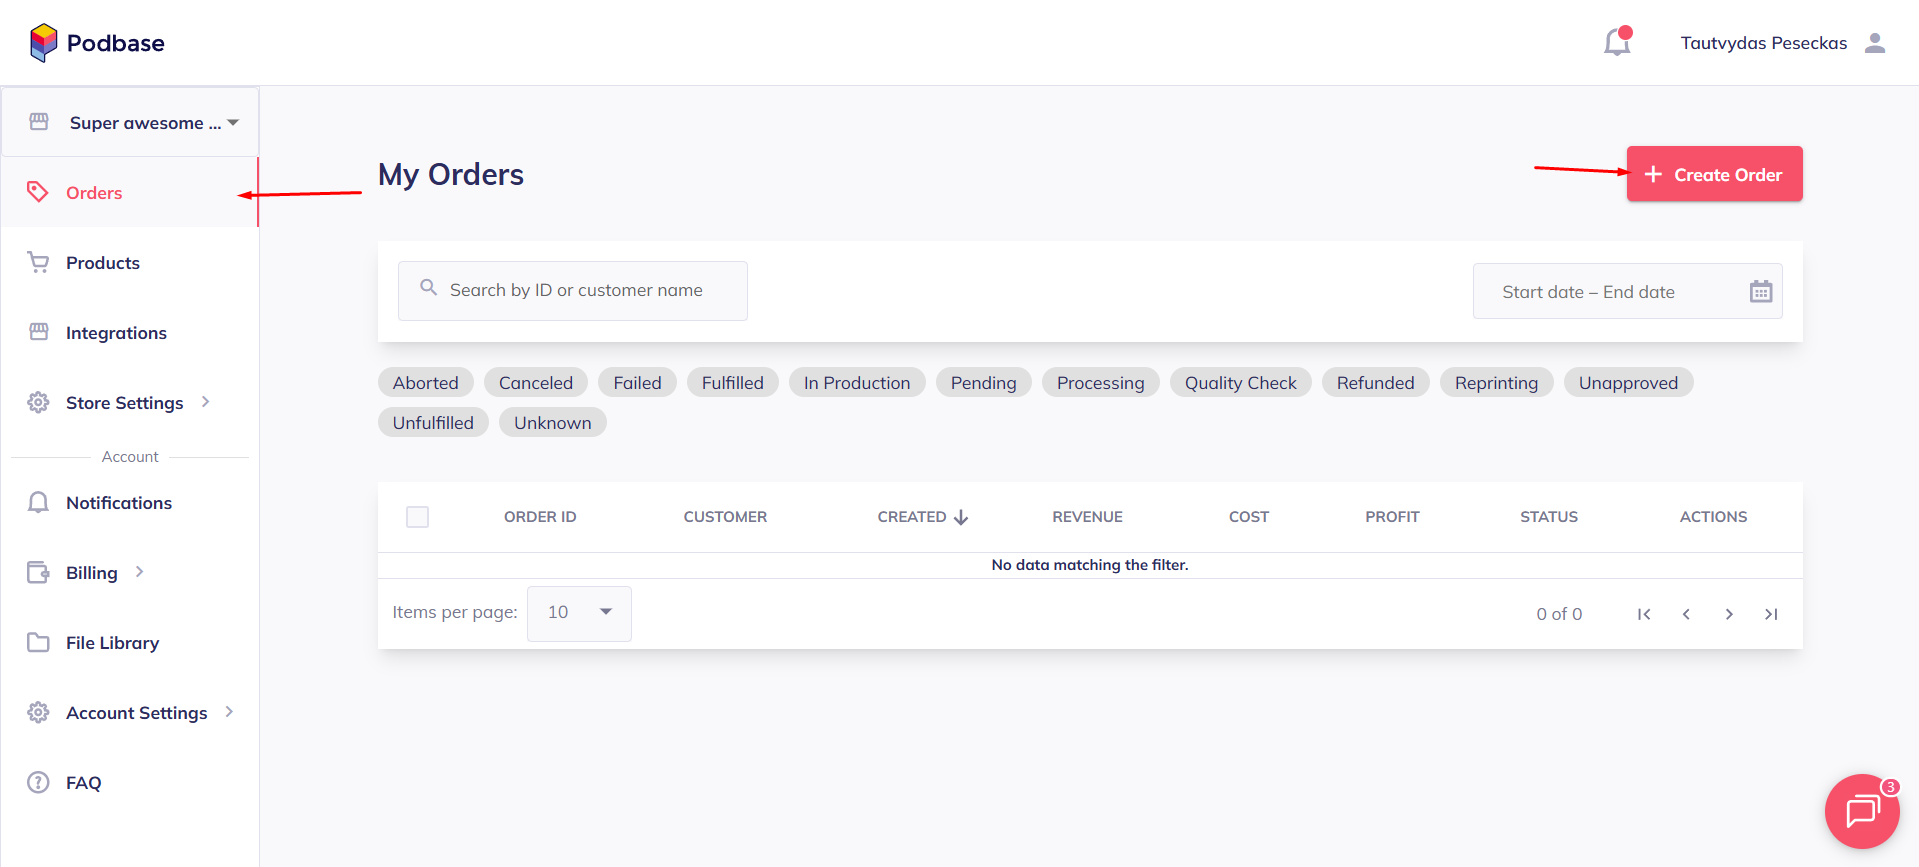Open File Library in the sidebar
The image size is (1919, 867).
(x=112, y=643)
